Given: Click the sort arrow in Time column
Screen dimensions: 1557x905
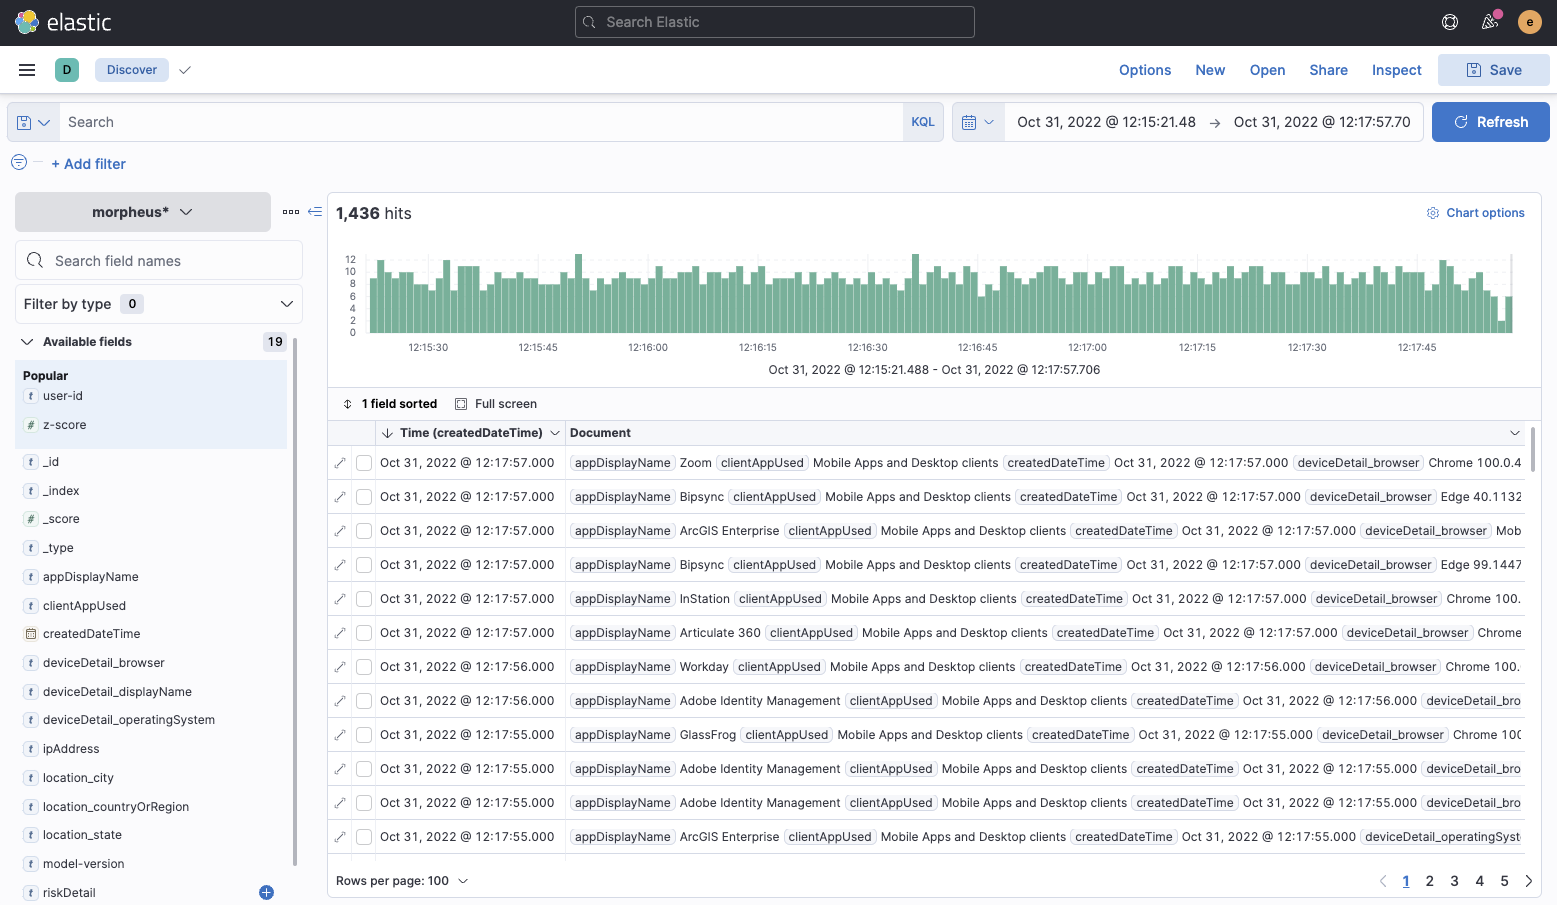Looking at the screenshot, I should 387,433.
